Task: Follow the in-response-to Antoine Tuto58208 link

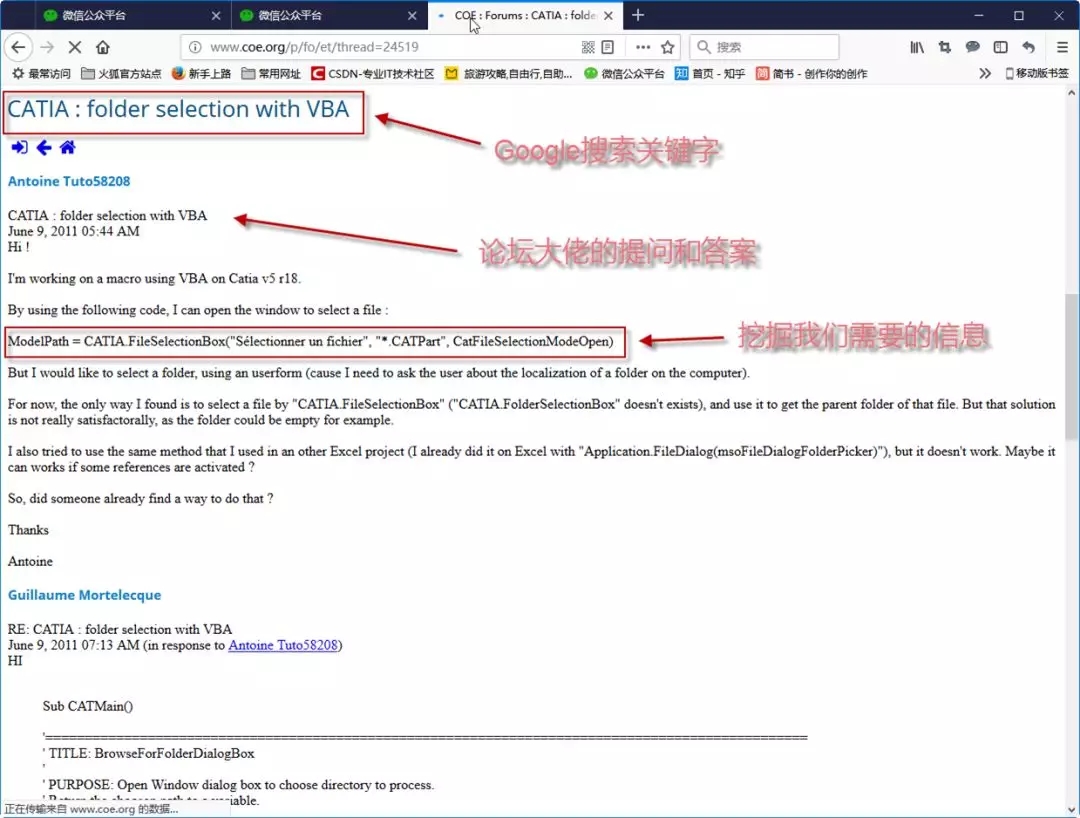Action: (283, 645)
